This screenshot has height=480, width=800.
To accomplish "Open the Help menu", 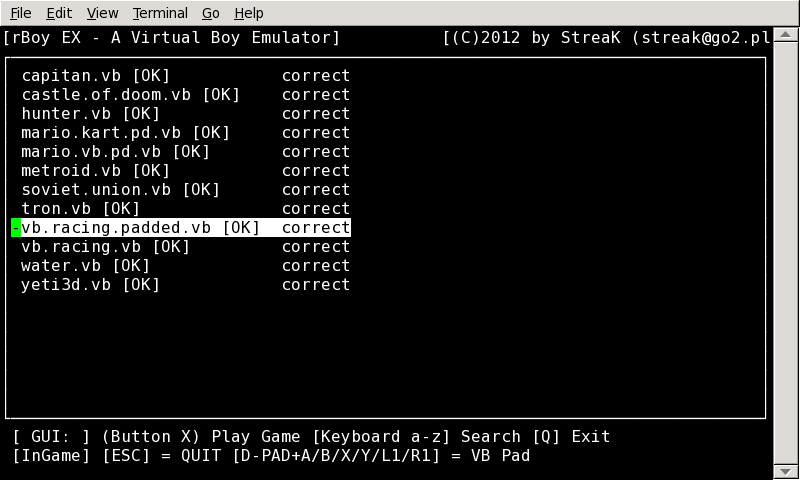I will pyautogui.click(x=248, y=13).
